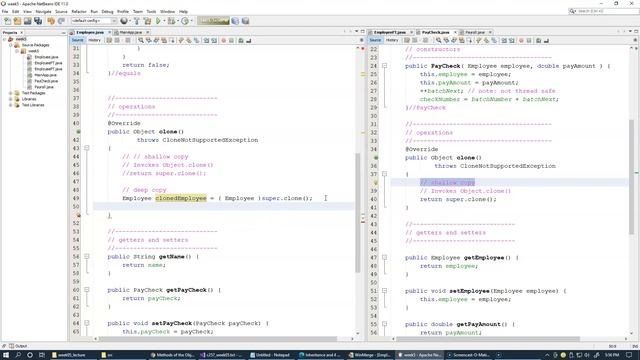640x360 pixels.
Task: Collapse the clone method fold at line 43
Action: [87, 148]
